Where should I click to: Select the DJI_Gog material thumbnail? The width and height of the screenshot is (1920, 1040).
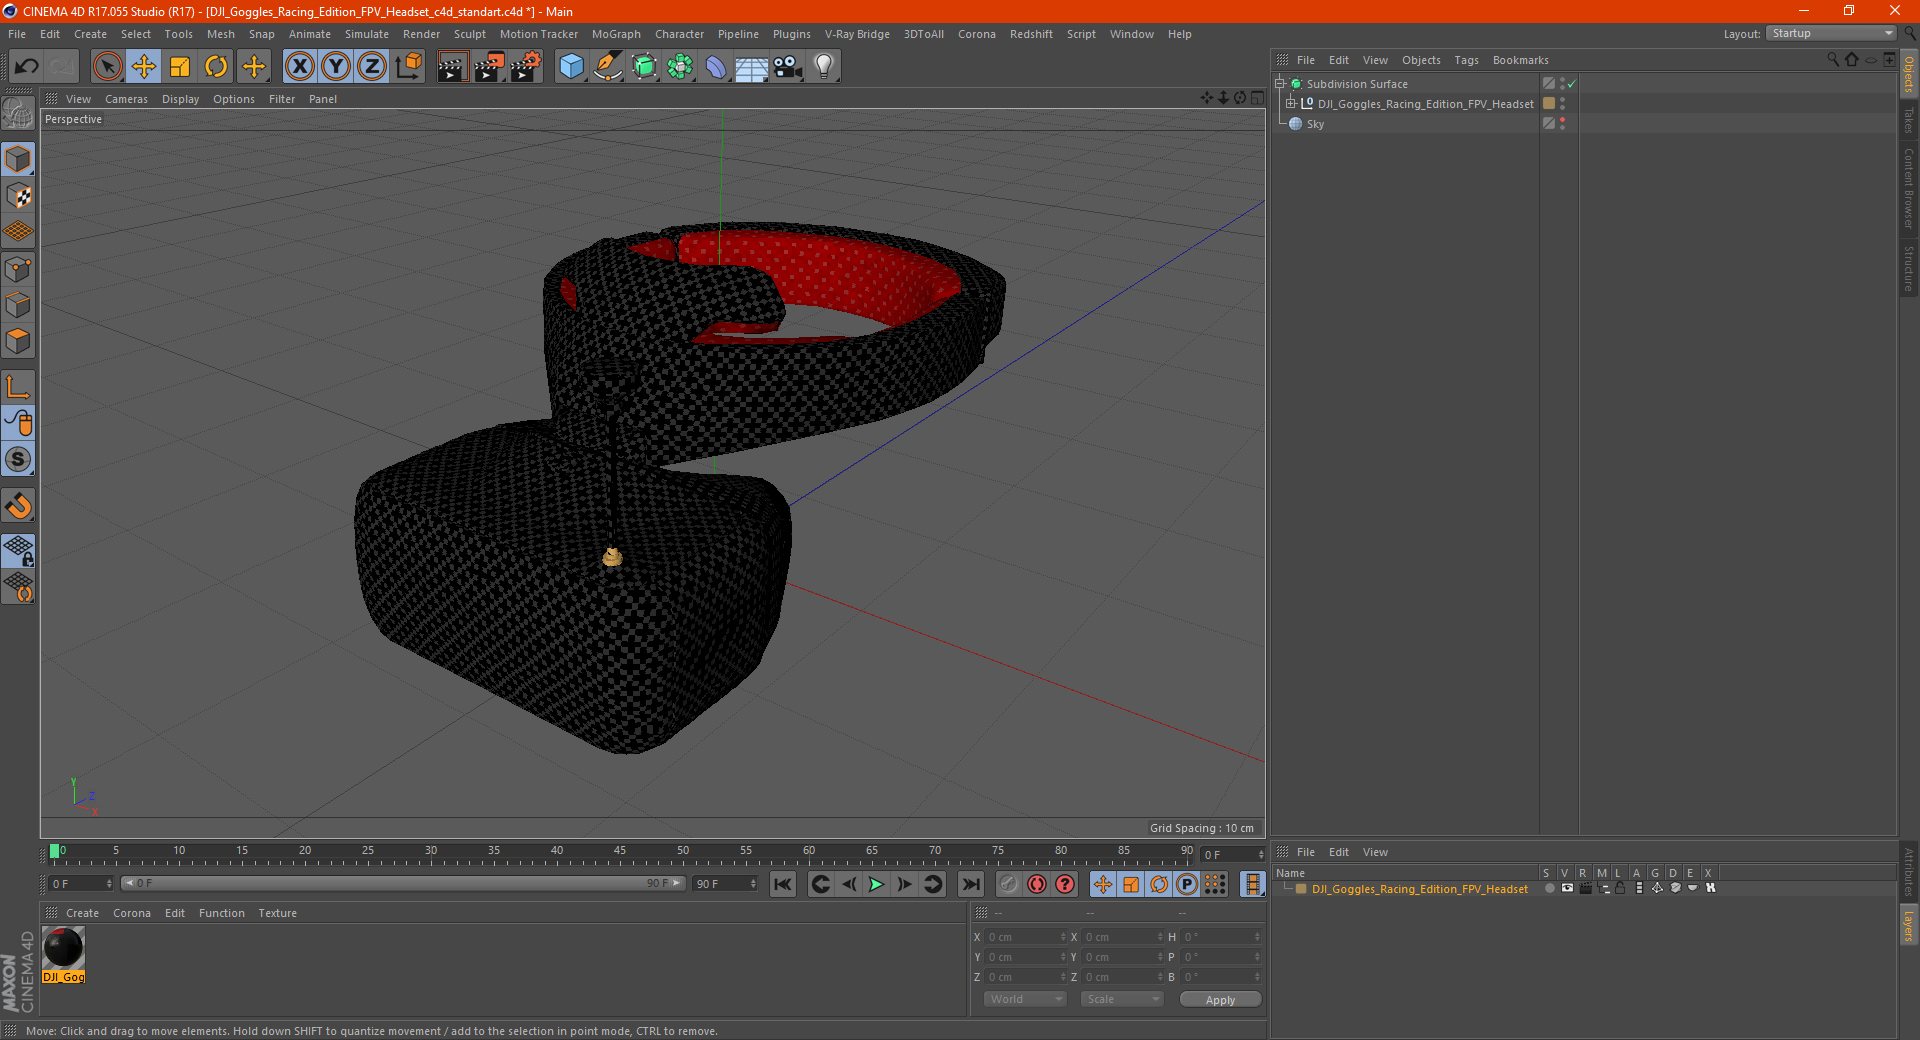click(x=64, y=947)
